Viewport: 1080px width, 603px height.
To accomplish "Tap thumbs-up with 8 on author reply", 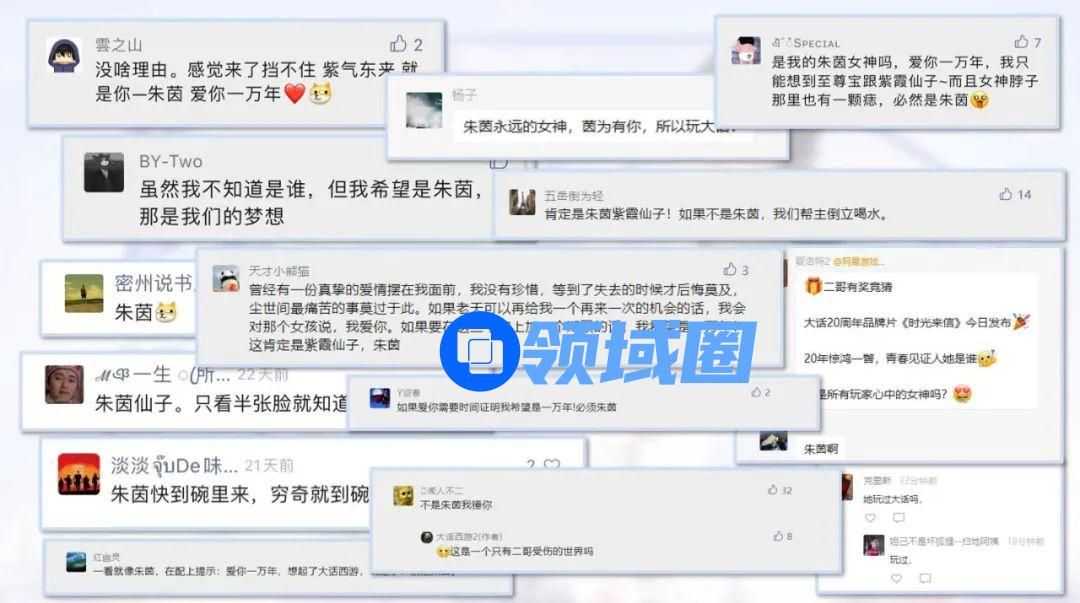I will [x=778, y=535].
